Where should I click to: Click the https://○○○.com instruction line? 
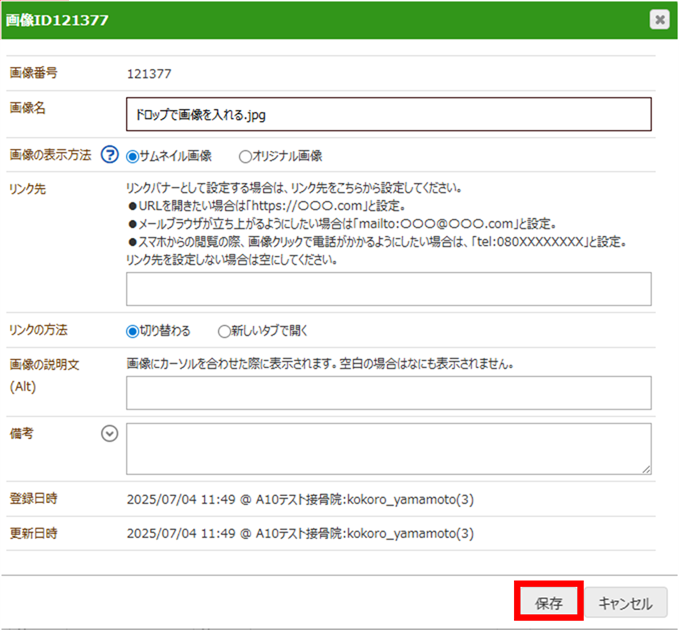(267, 206)
